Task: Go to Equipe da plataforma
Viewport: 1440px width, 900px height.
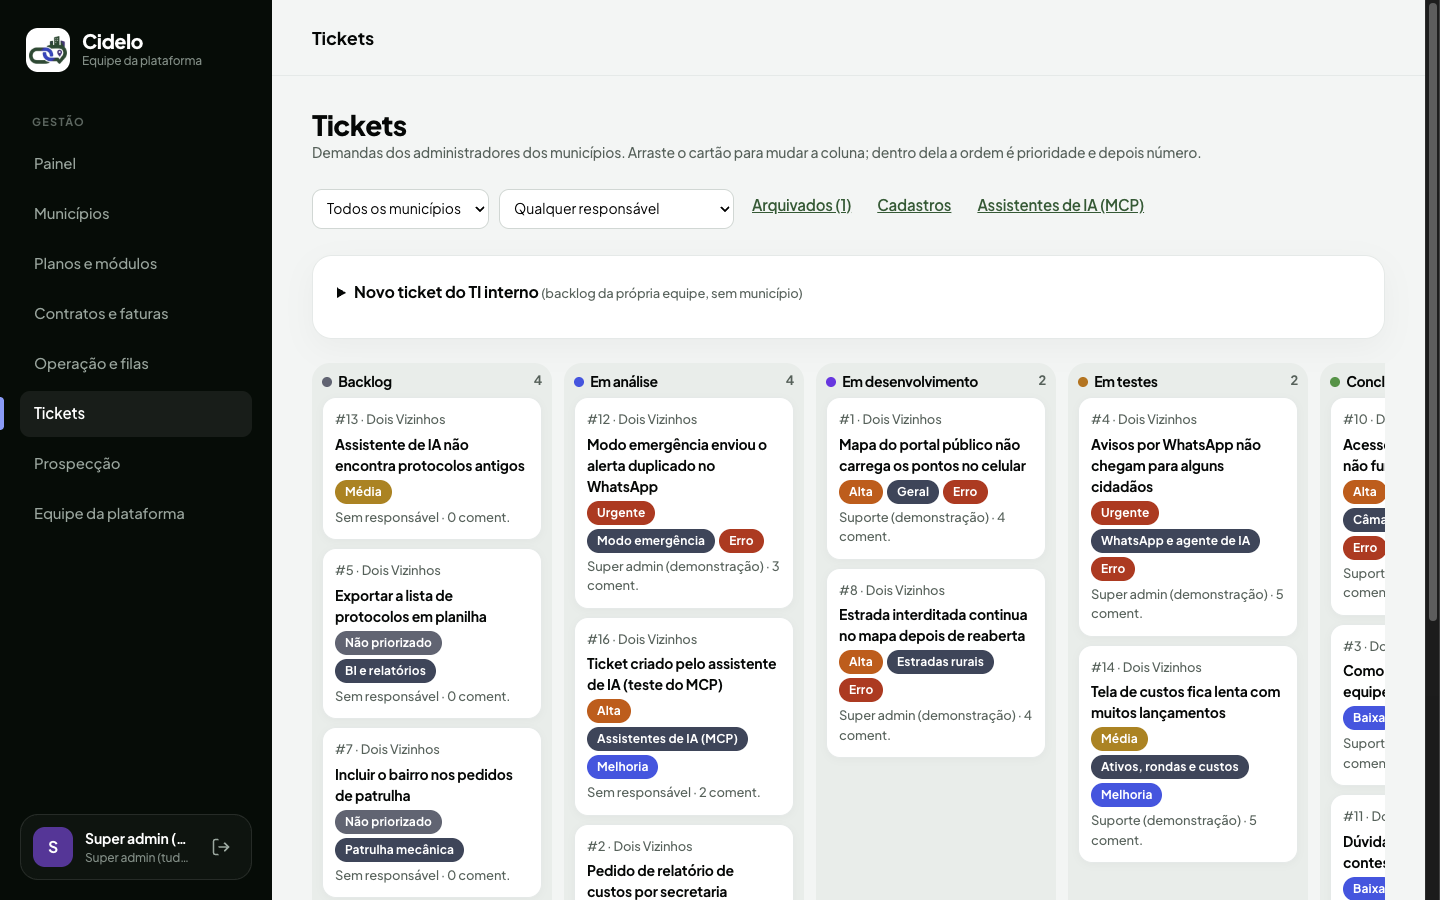Action: coord(136,514)
